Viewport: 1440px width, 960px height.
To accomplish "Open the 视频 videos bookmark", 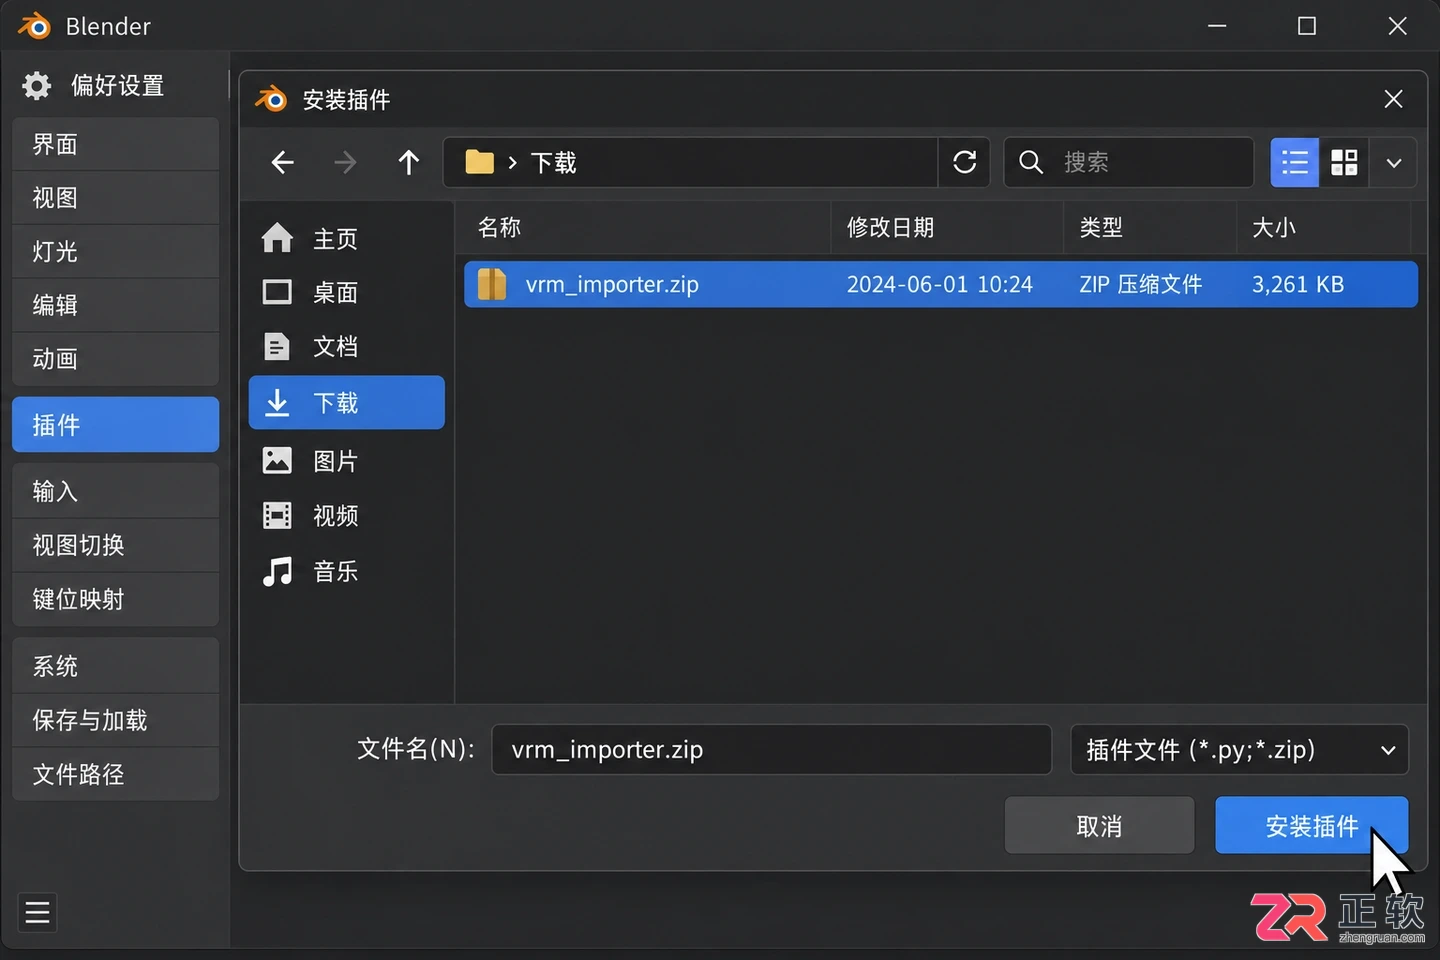I will [346, 515].
